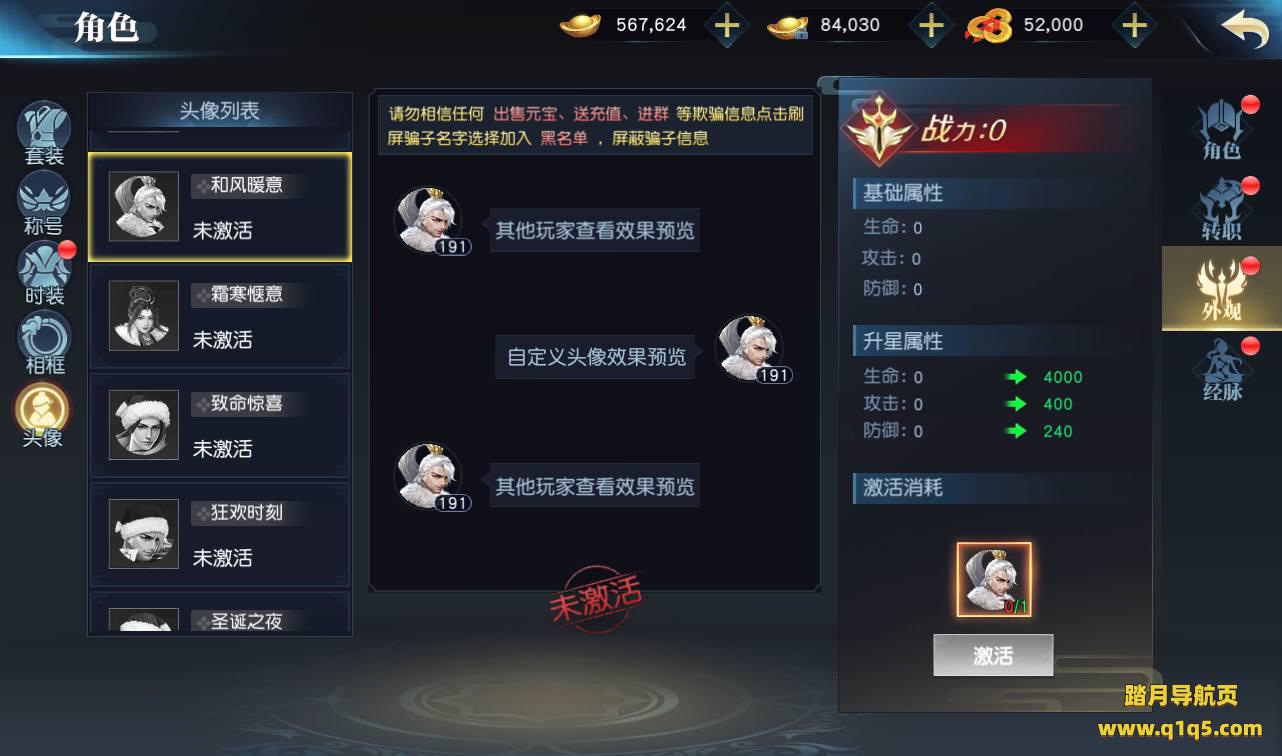Open the 称号 title icon

pos(44,203)
